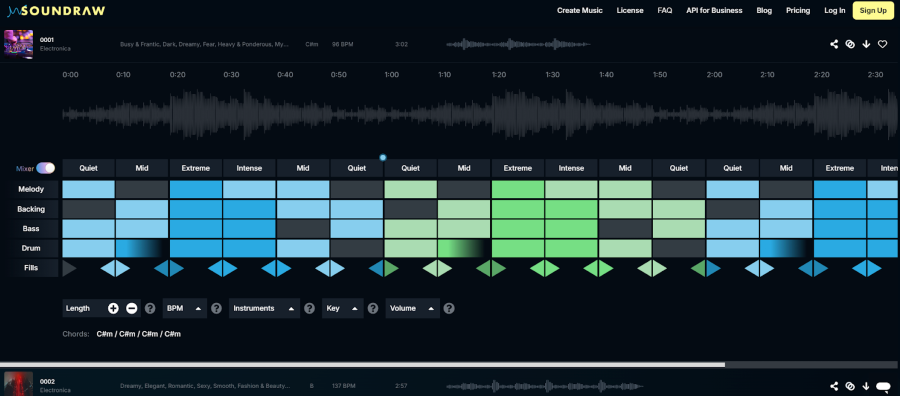Enable the dark Melody block at 0:10
This screenshot has height=396, width=900.
pyautogui.click(x=142, y=189)
